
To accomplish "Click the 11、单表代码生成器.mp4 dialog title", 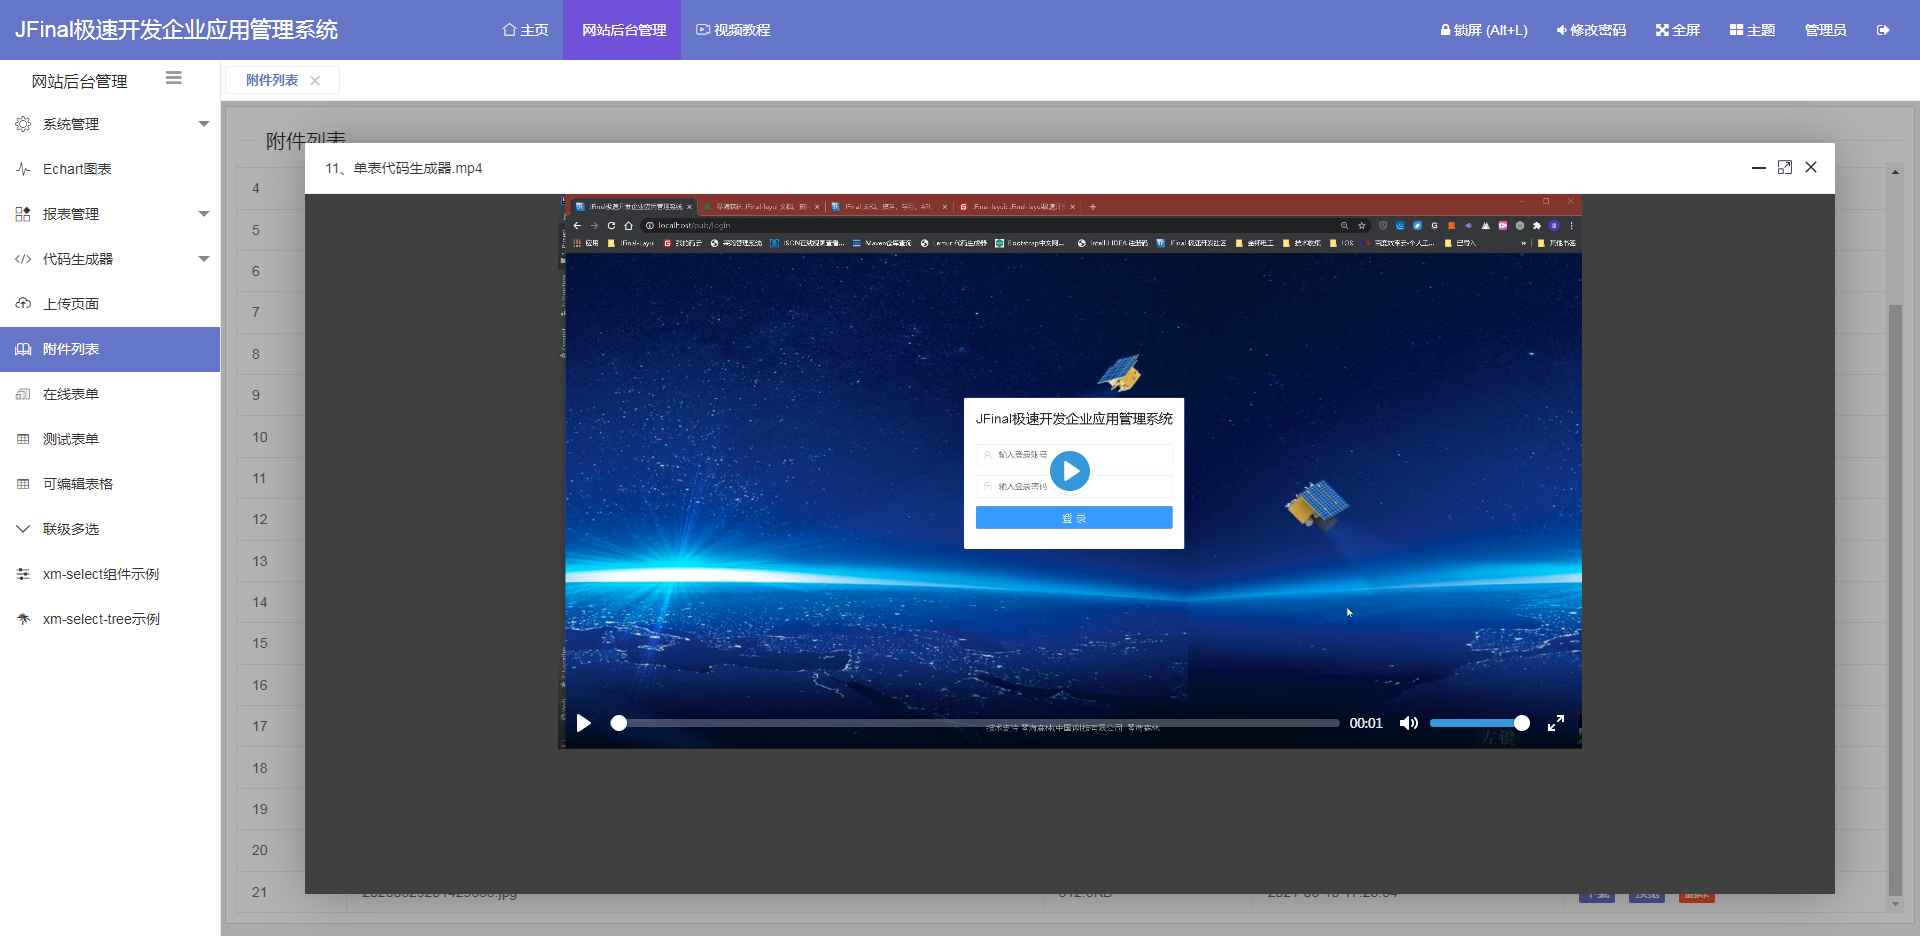I will 404,168.
